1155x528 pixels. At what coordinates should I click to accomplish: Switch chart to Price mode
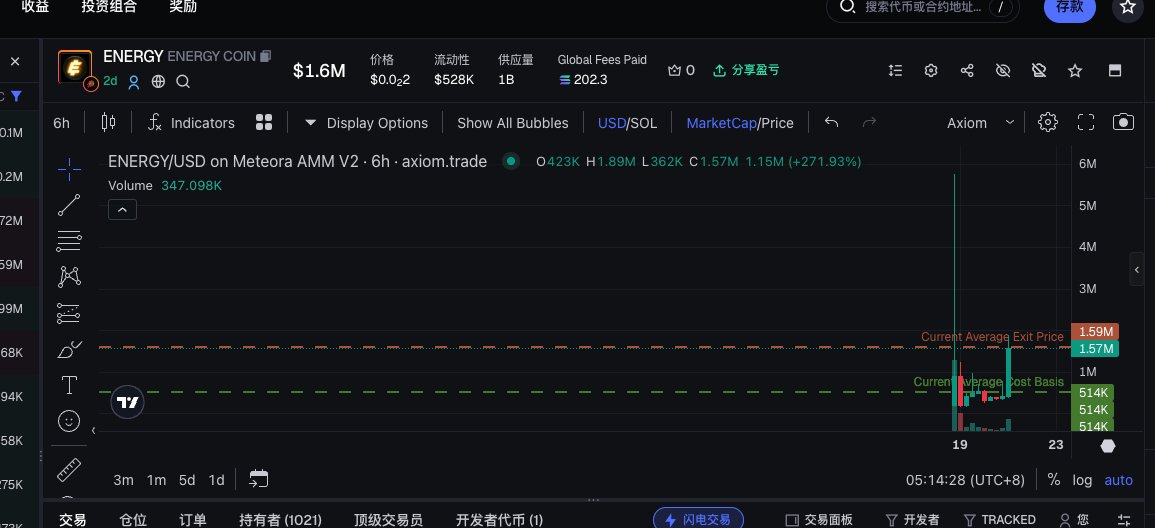click(778, 123)
